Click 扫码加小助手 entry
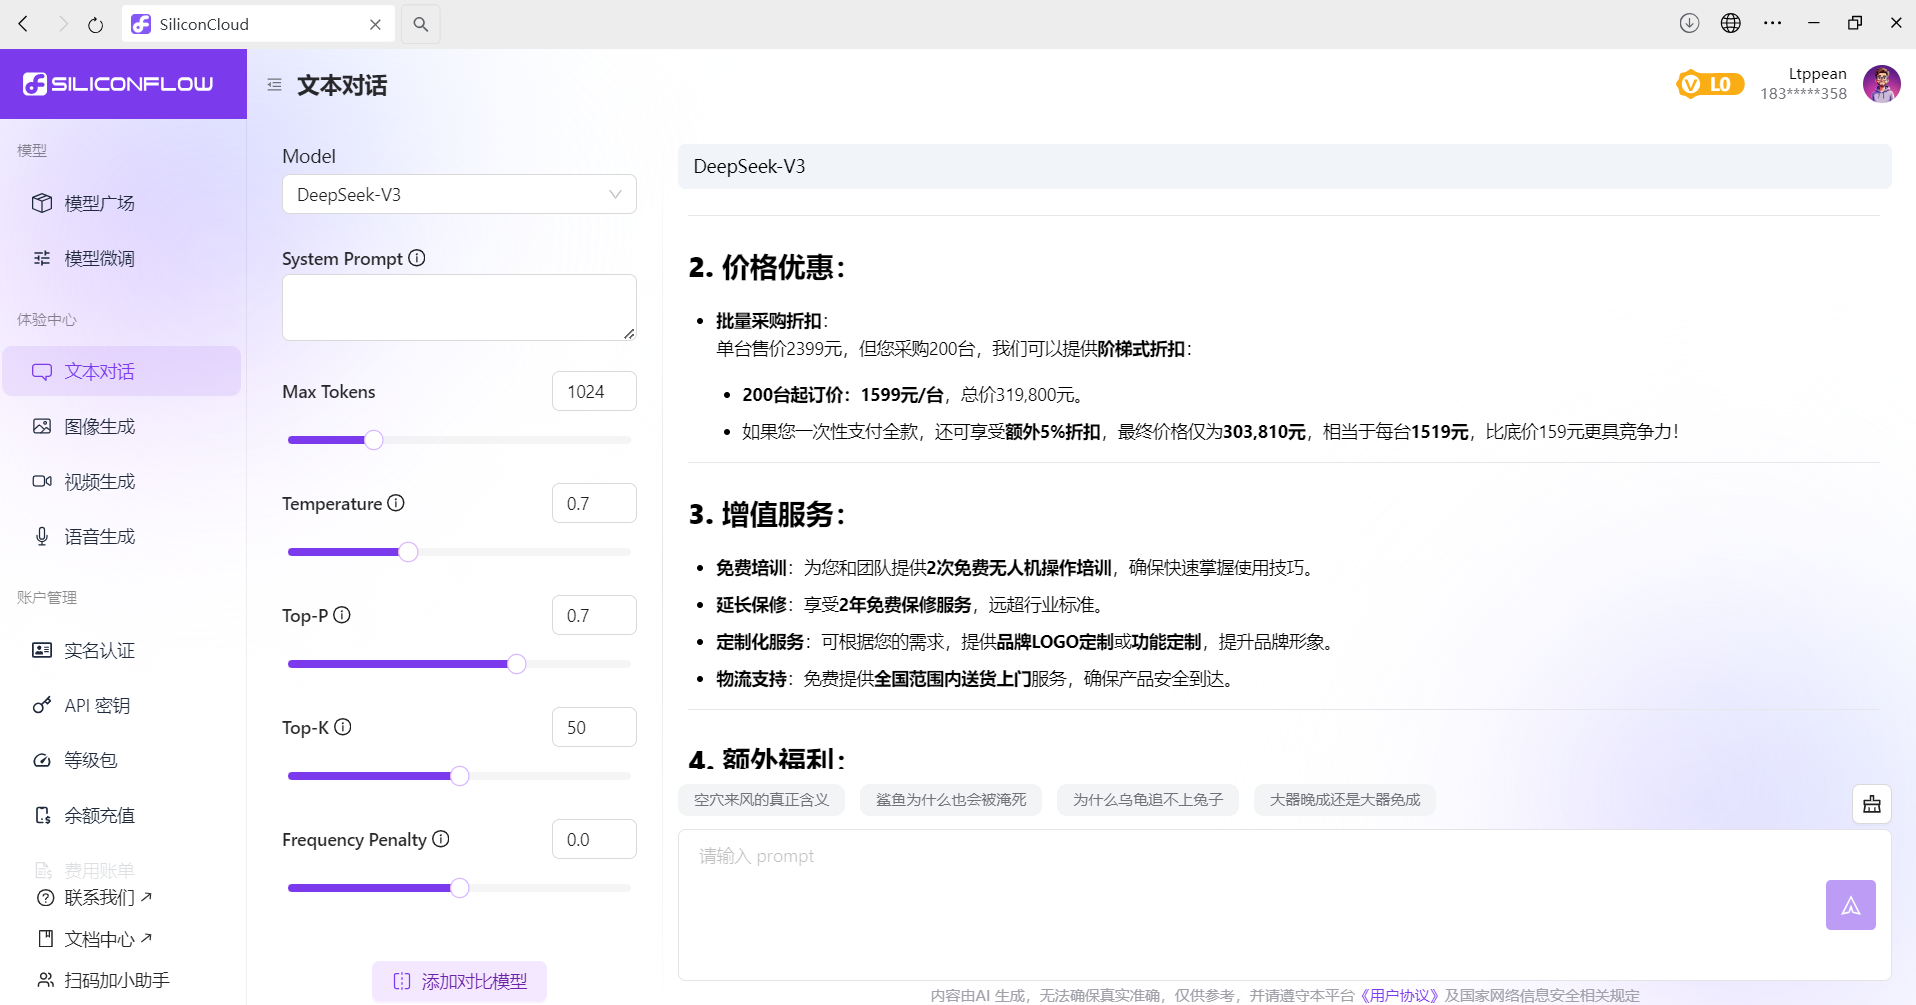 [116, 980]
